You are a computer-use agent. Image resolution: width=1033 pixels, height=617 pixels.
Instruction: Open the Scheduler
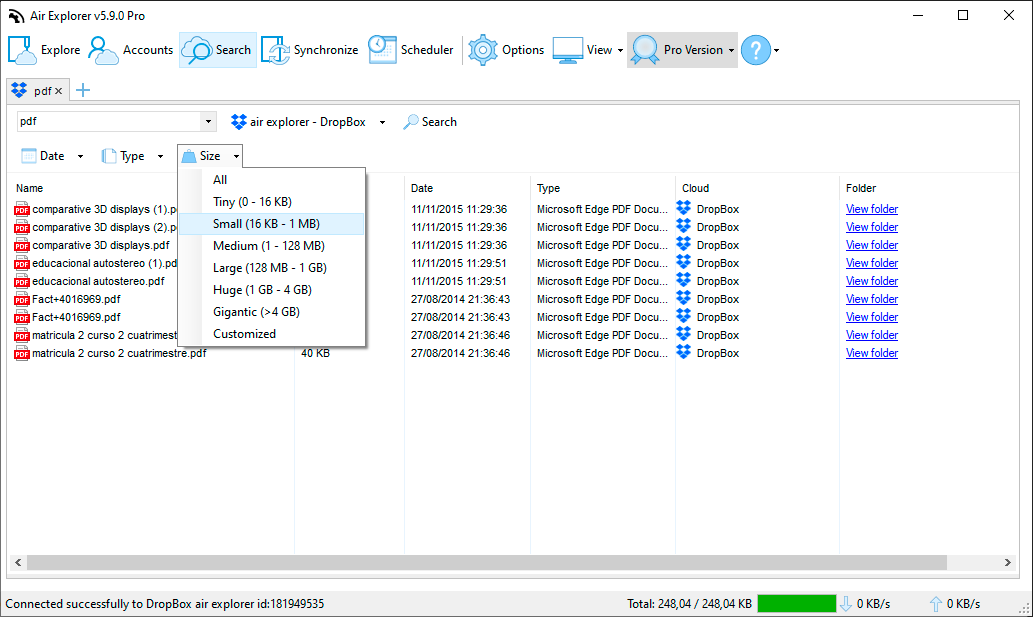410,50
